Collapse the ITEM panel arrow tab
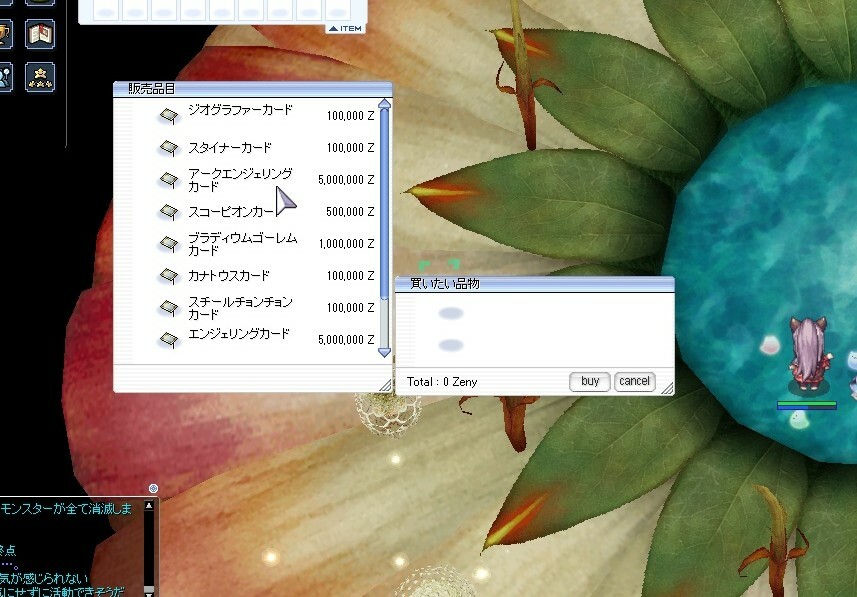Screen dimensions: 857x597 [x=344, y=28]
